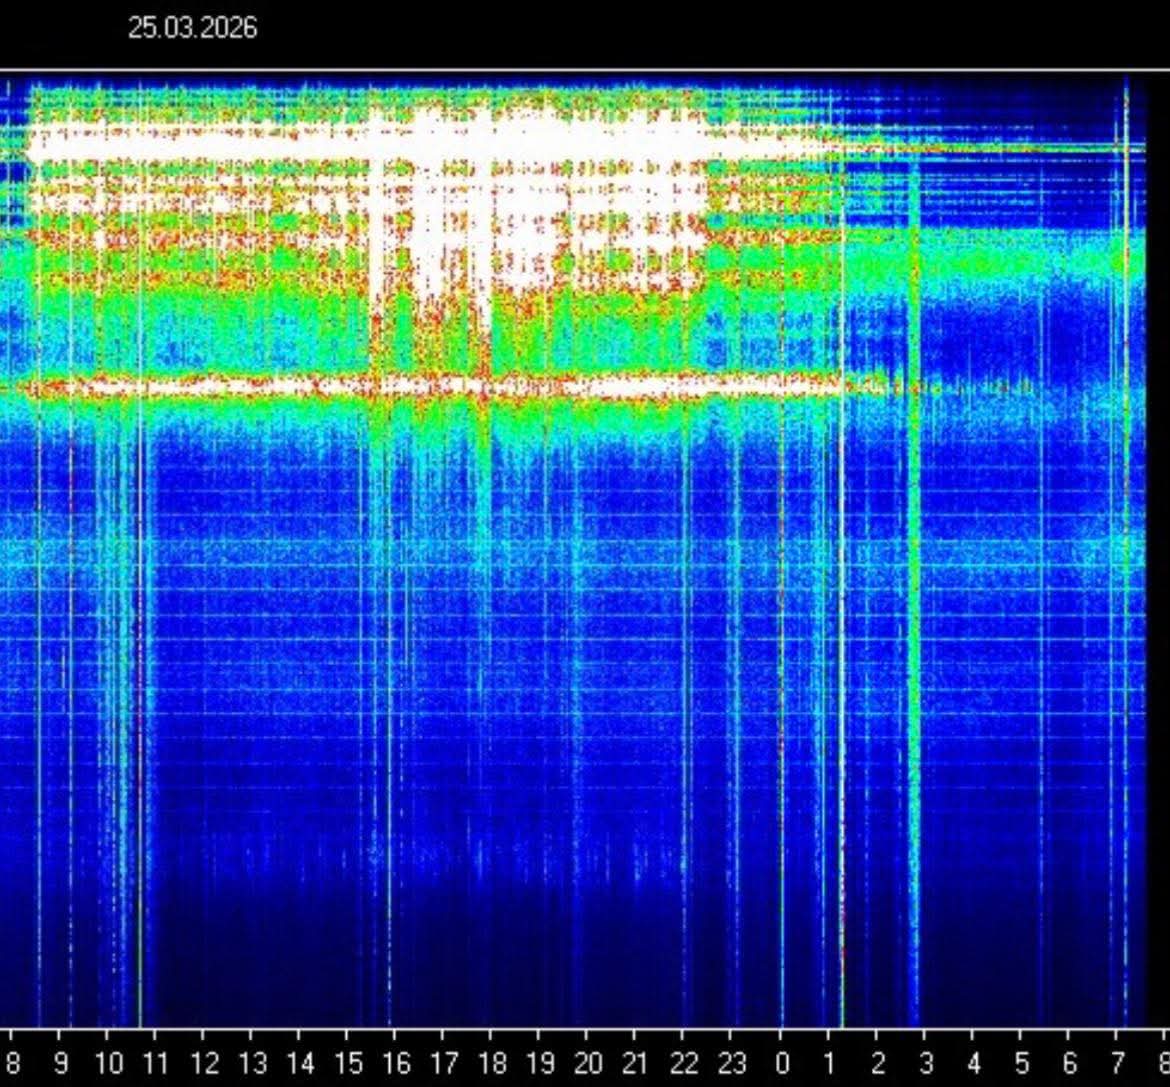Pick the 13 hour axis marker
Image resolution: width=1170 pixels, height=1087 pixels.
tap(252, 1062)
